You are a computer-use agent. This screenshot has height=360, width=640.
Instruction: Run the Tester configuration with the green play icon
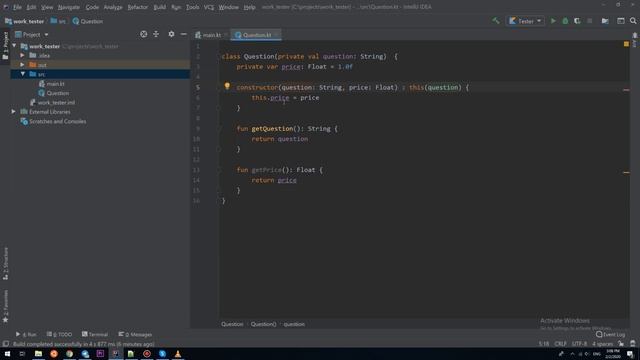[553, 21]
